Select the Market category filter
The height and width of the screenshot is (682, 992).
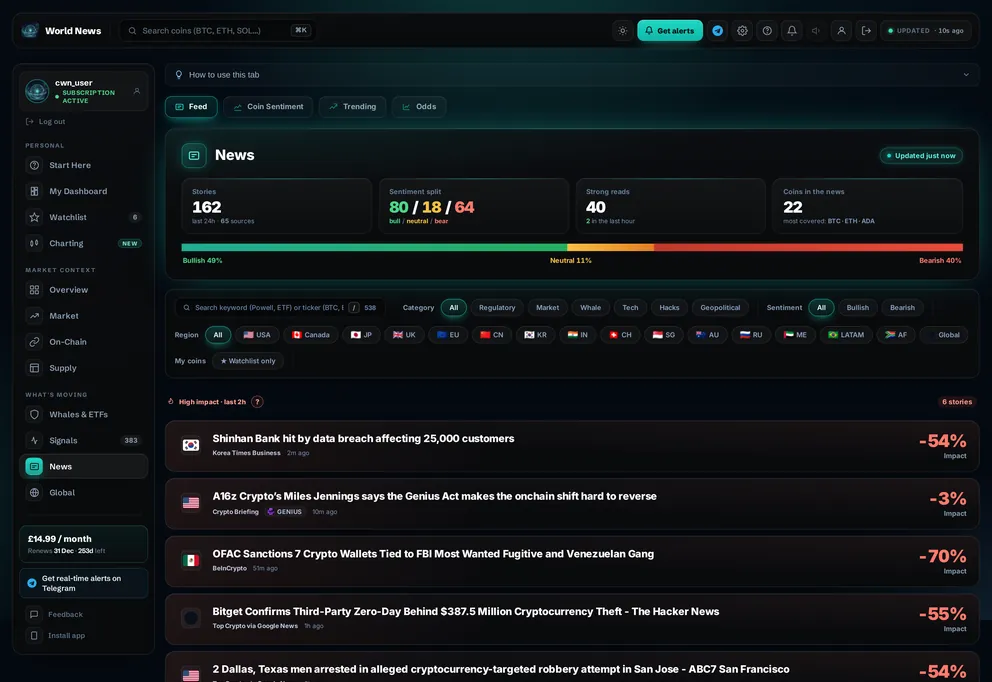tap(547, 307)
